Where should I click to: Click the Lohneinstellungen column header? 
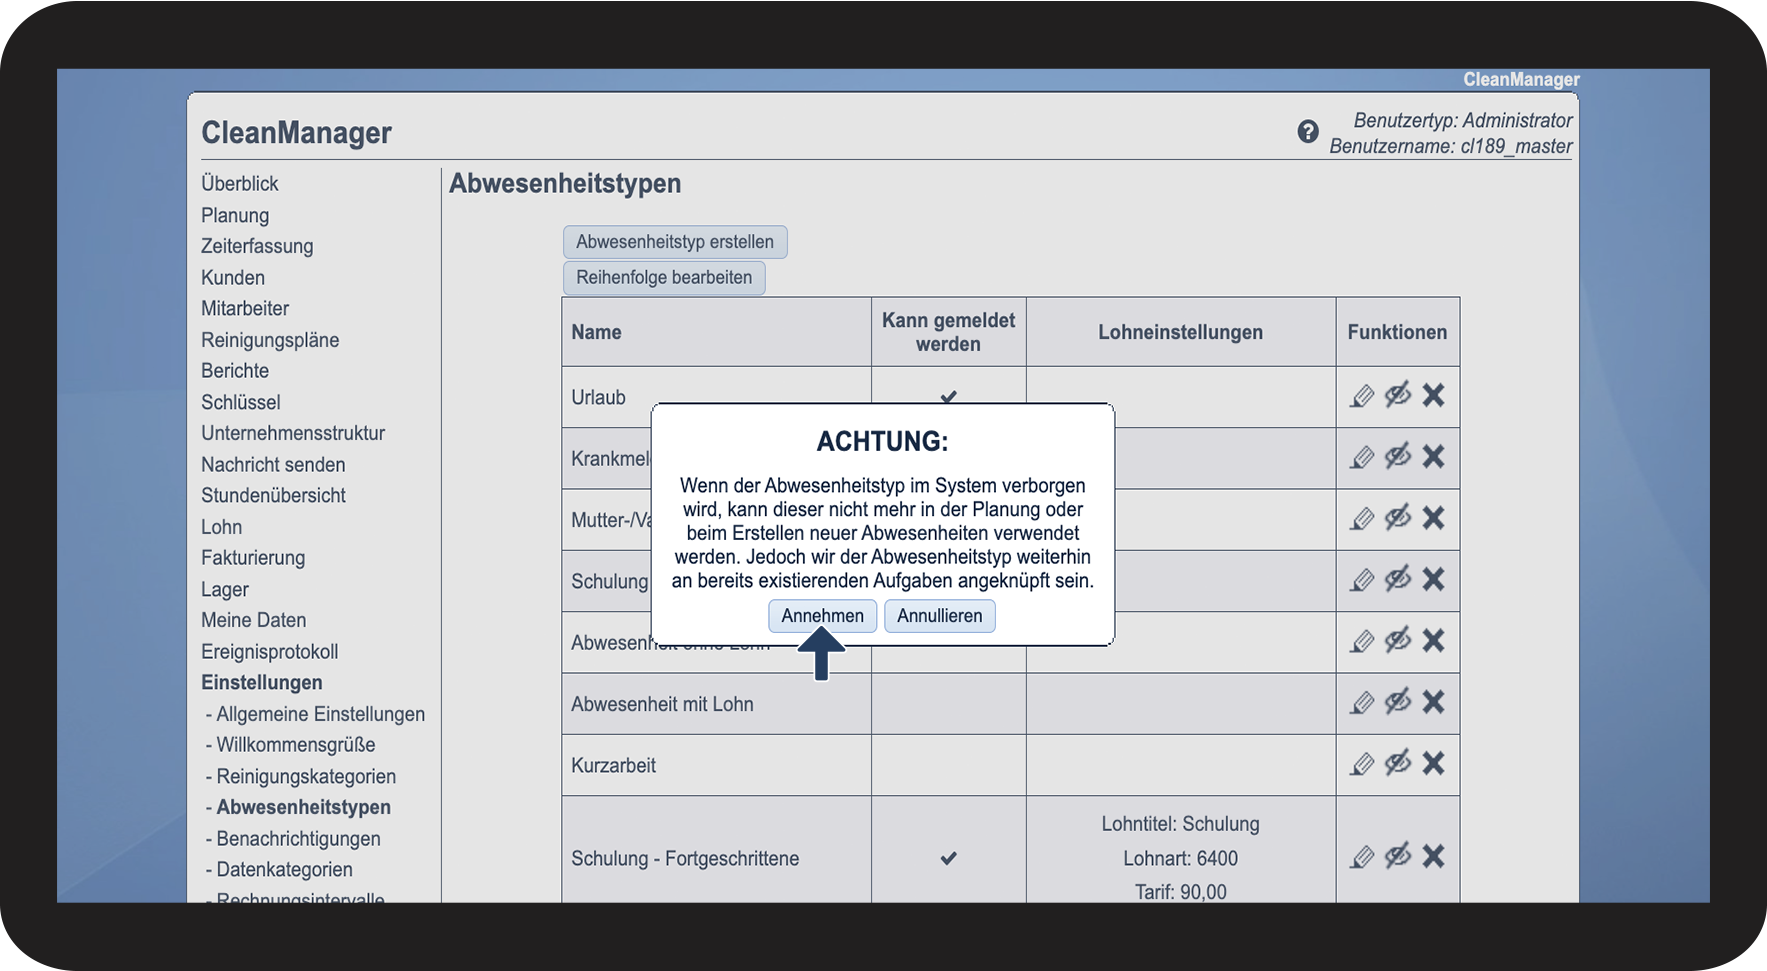pyautogui.click(x=1180, y=333)
